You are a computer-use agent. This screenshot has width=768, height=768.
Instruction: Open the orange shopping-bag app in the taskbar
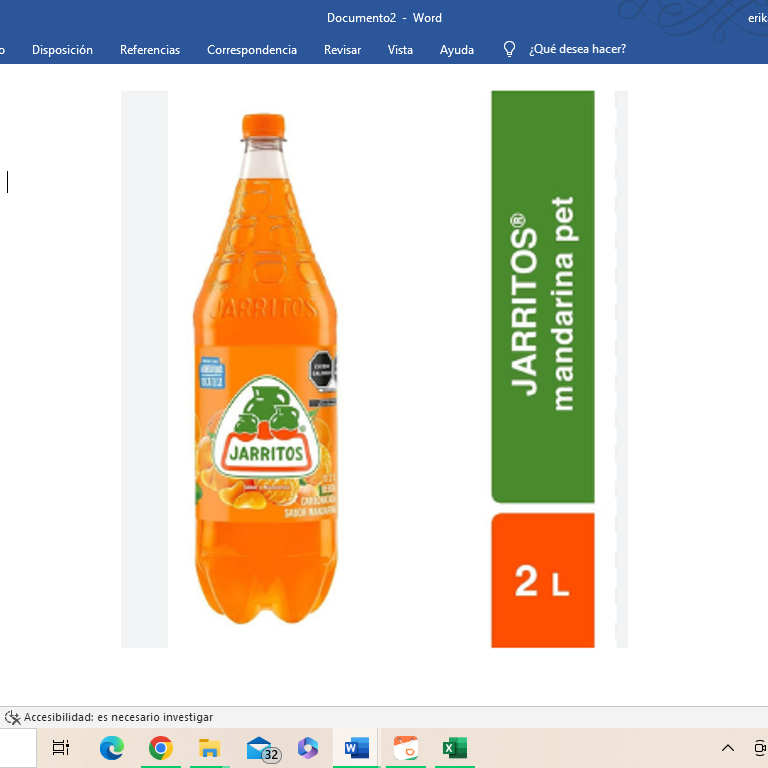(x=406, y=748)
